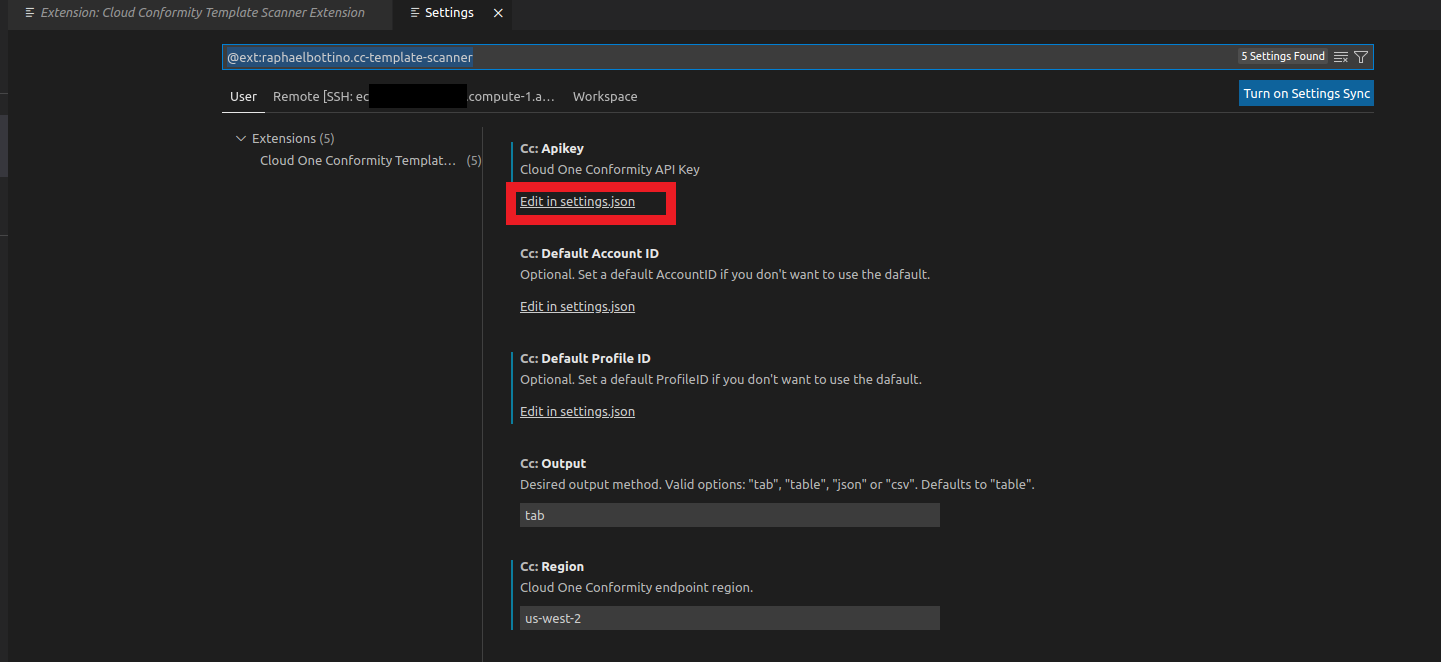This screenshot has height=662, width=1441.
Task: Click the Cc: Output value field
Action: (x=729, y=515)
